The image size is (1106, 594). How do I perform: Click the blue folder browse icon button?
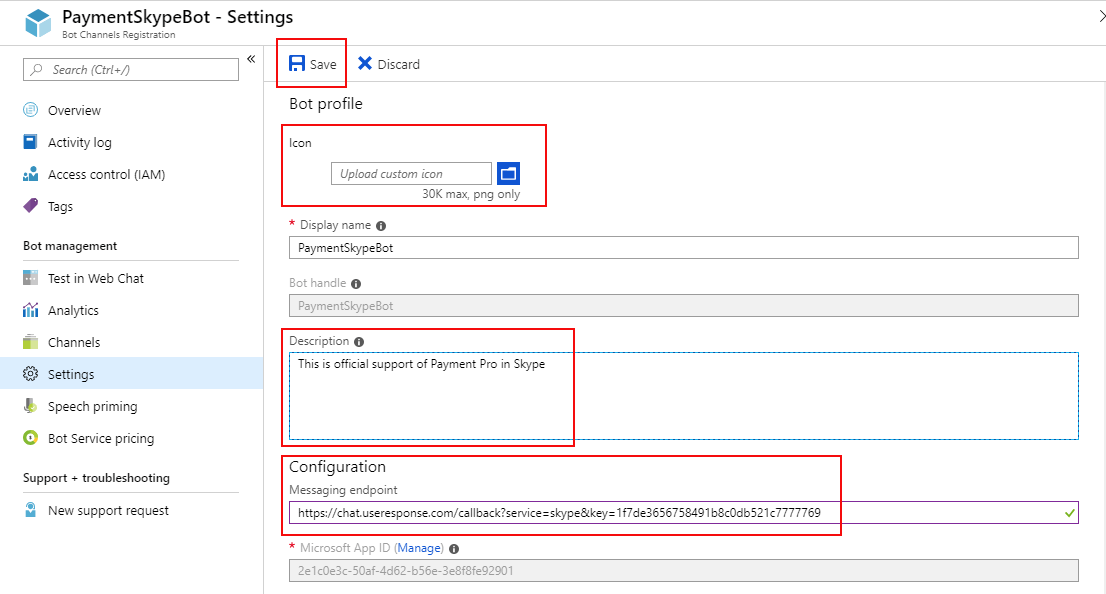(508, 174)
